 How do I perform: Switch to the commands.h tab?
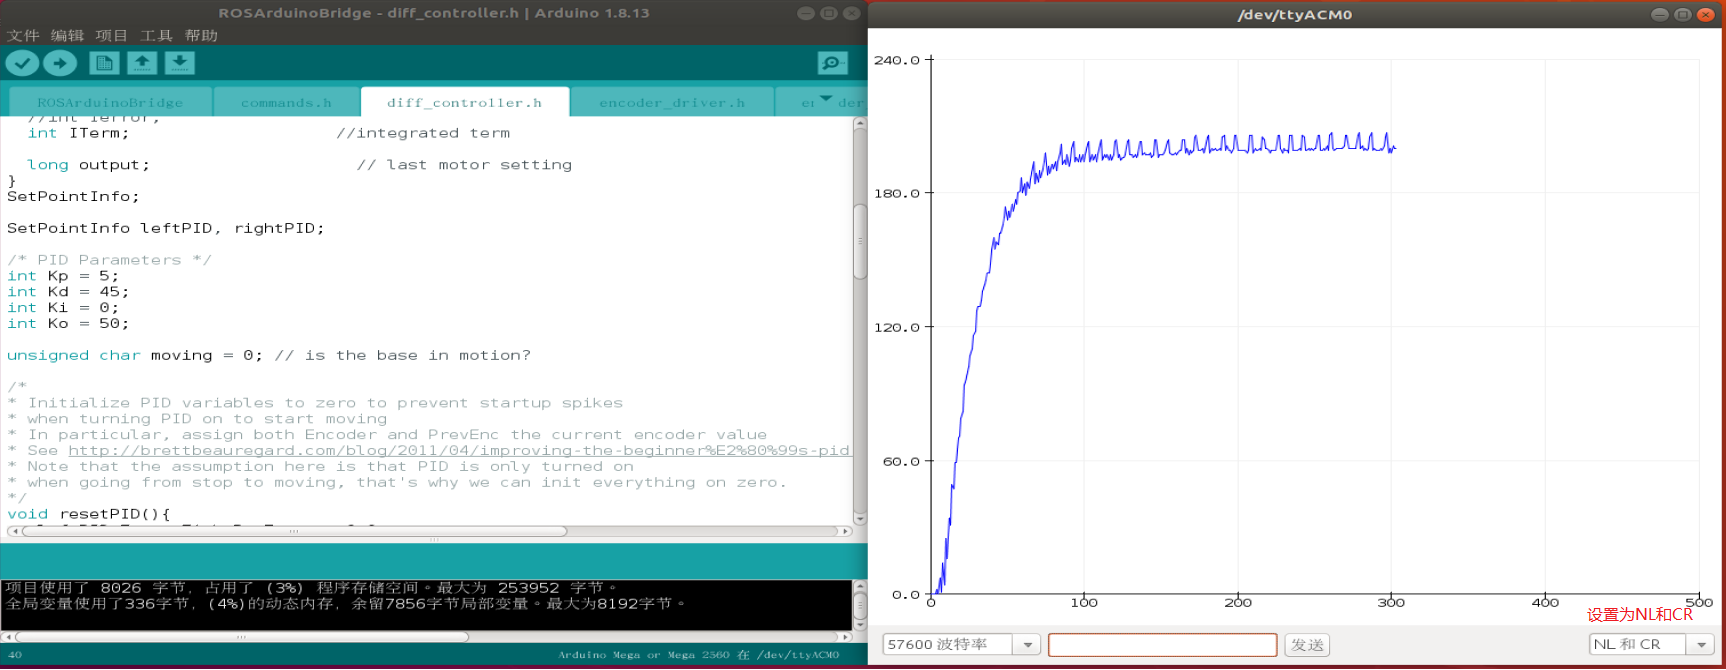point(286,102)
